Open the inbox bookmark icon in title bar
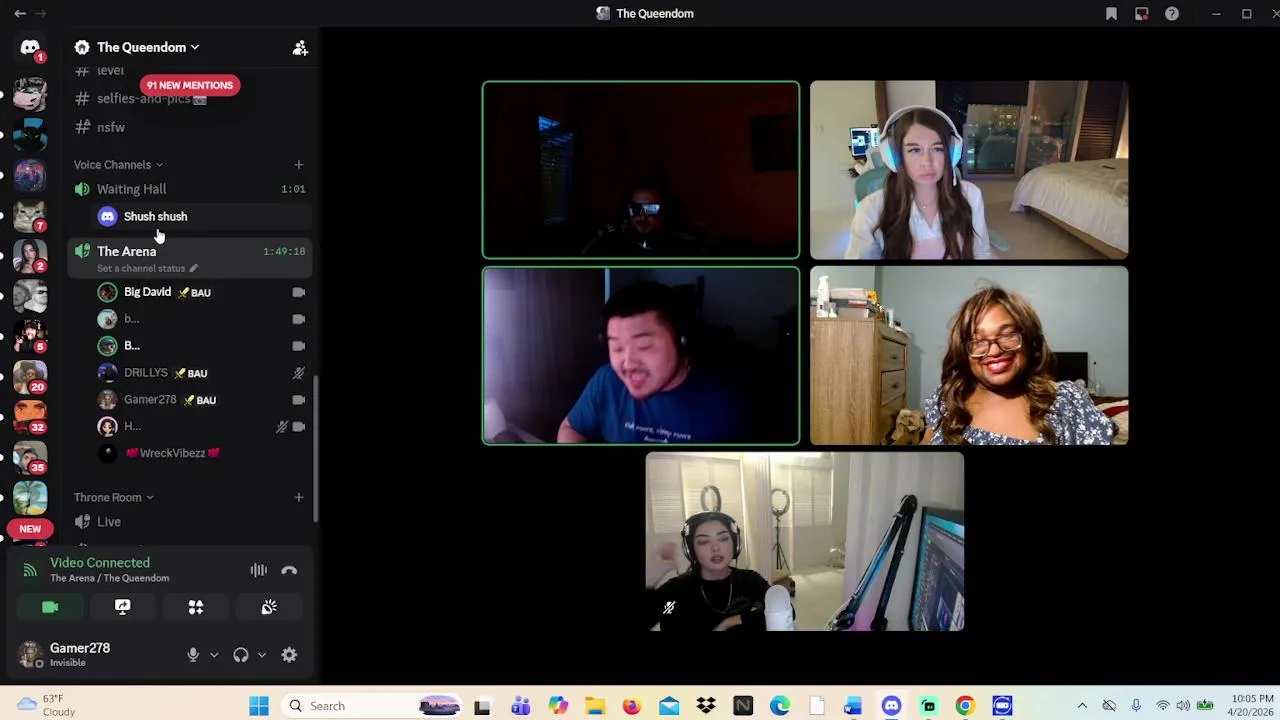1280x720 pixels. (1111, 13)
